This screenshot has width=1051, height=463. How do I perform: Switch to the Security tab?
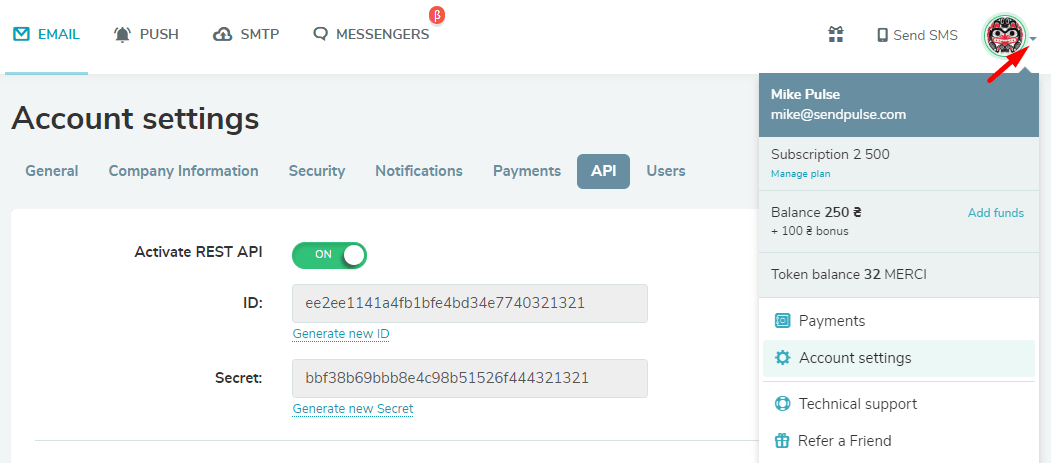click(316, 171)
